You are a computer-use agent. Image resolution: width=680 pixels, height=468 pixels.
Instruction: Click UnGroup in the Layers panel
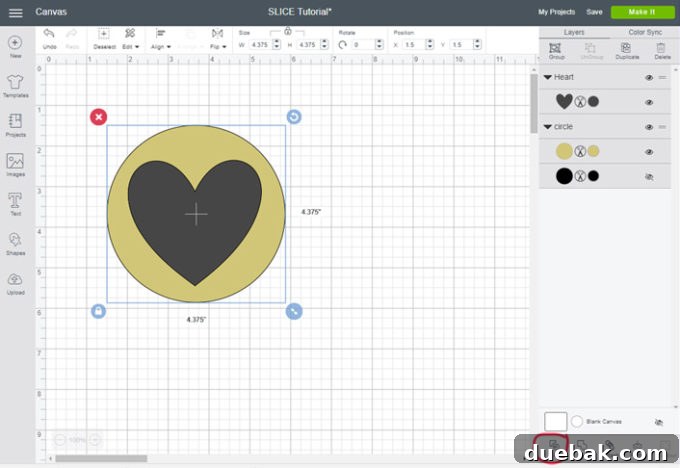coord(591,51)
